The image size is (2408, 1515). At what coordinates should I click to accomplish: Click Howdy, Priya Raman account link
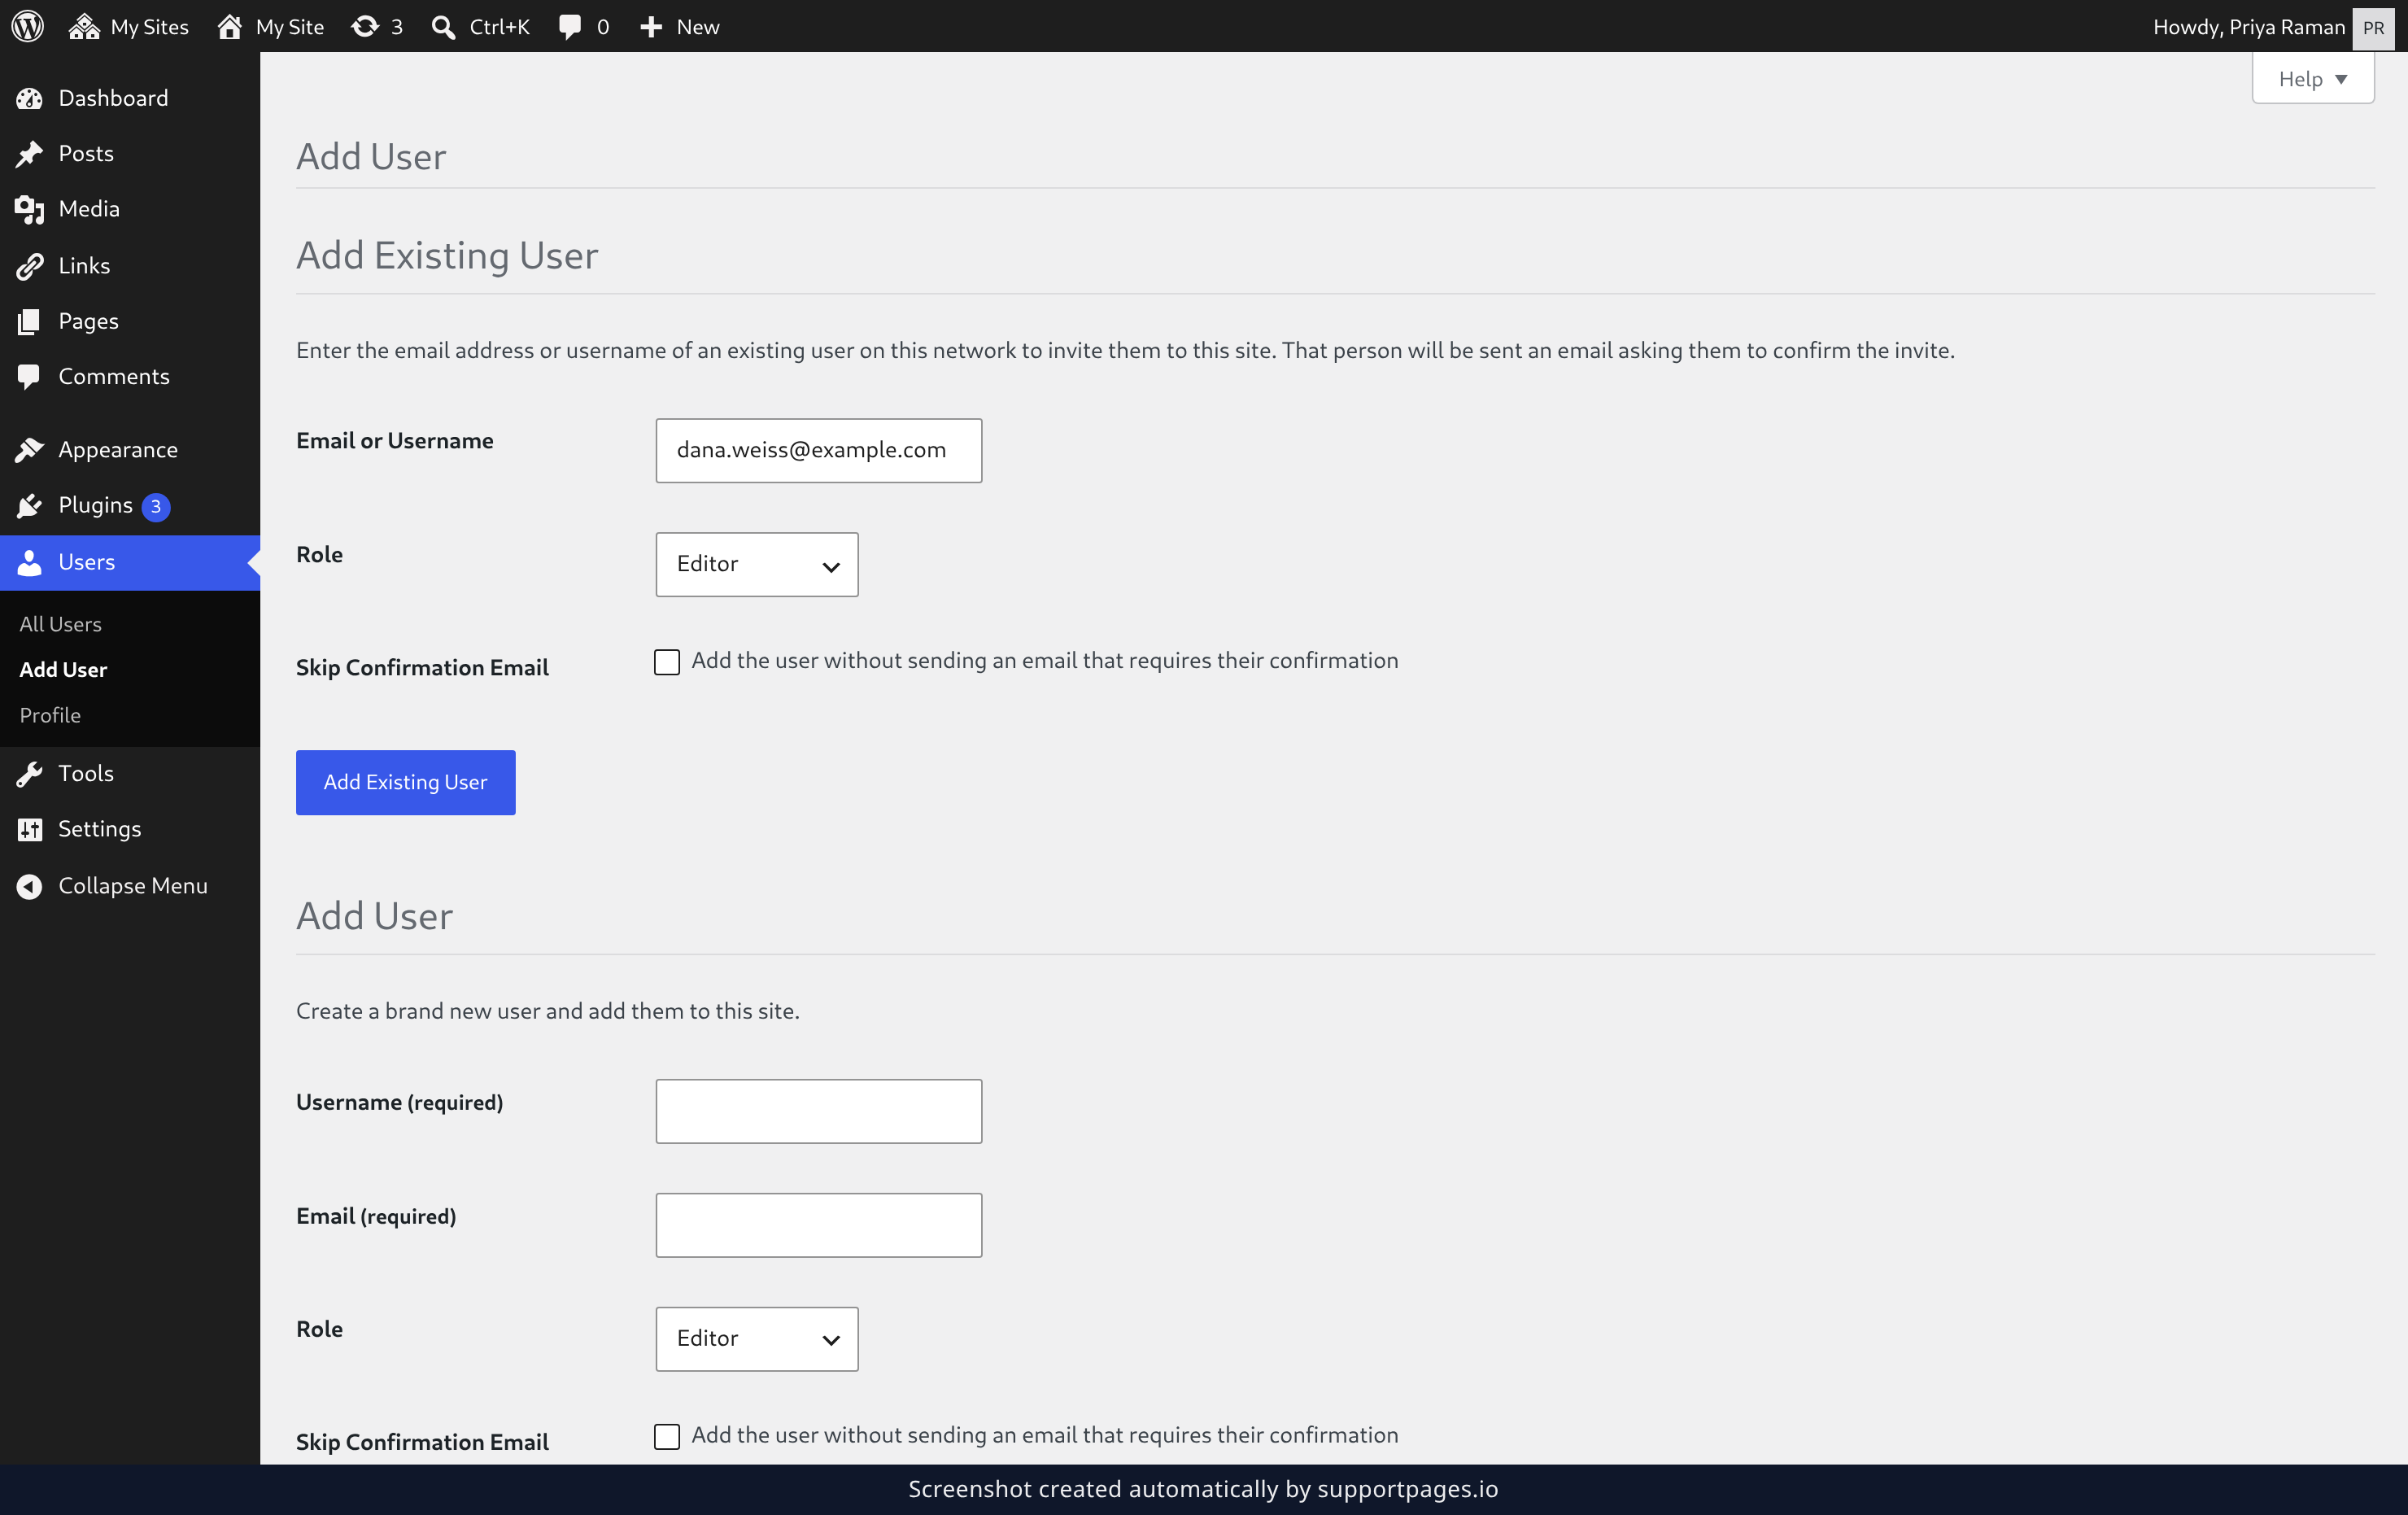pos(2248,27)
